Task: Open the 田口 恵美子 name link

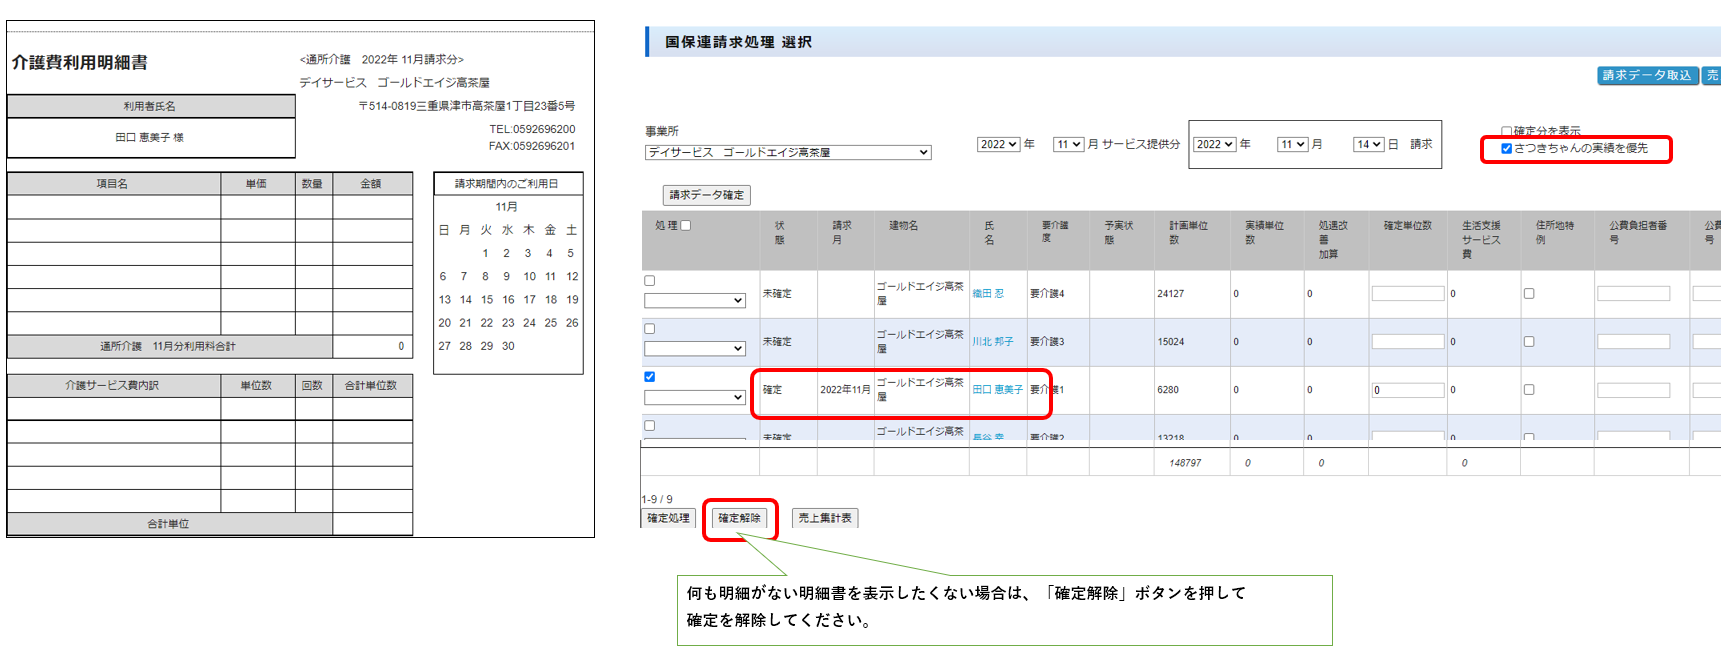Action: [997, 390]
